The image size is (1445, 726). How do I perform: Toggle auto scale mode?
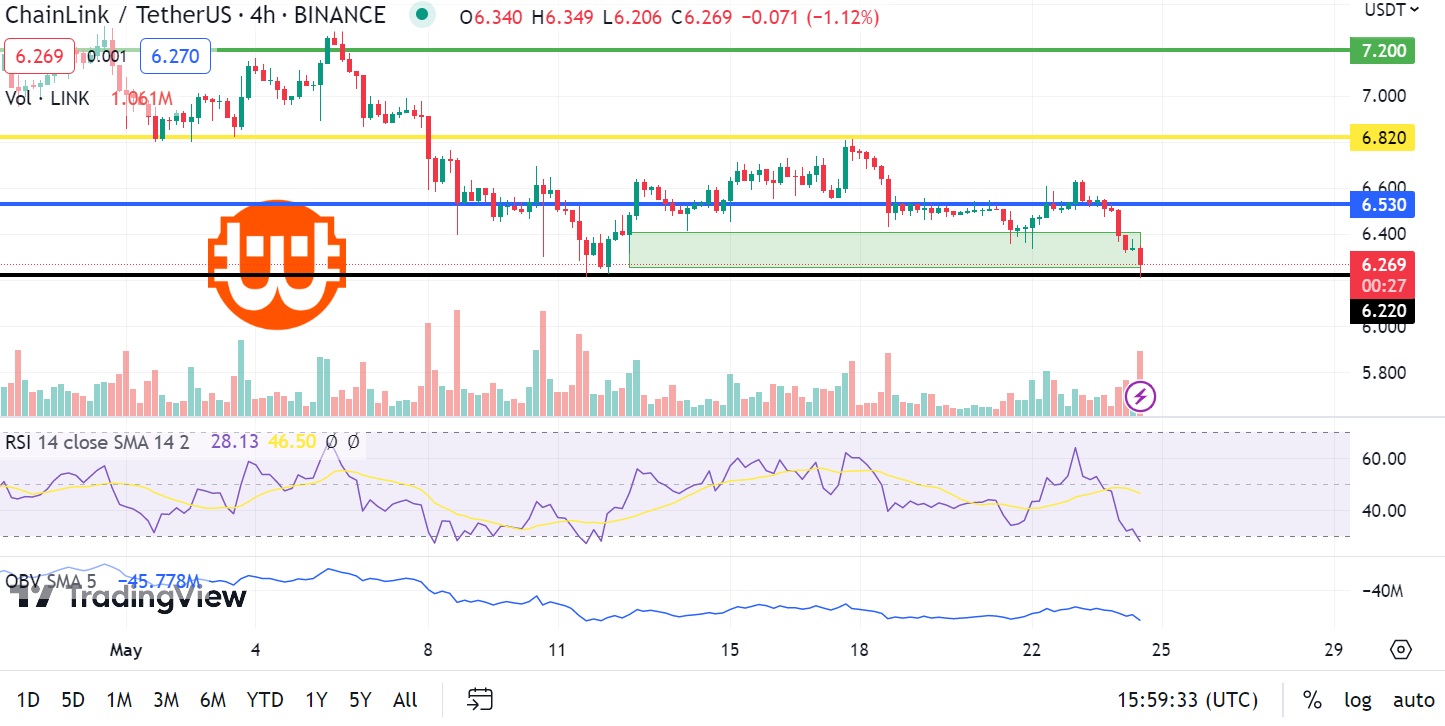[x=1413, y=699]
